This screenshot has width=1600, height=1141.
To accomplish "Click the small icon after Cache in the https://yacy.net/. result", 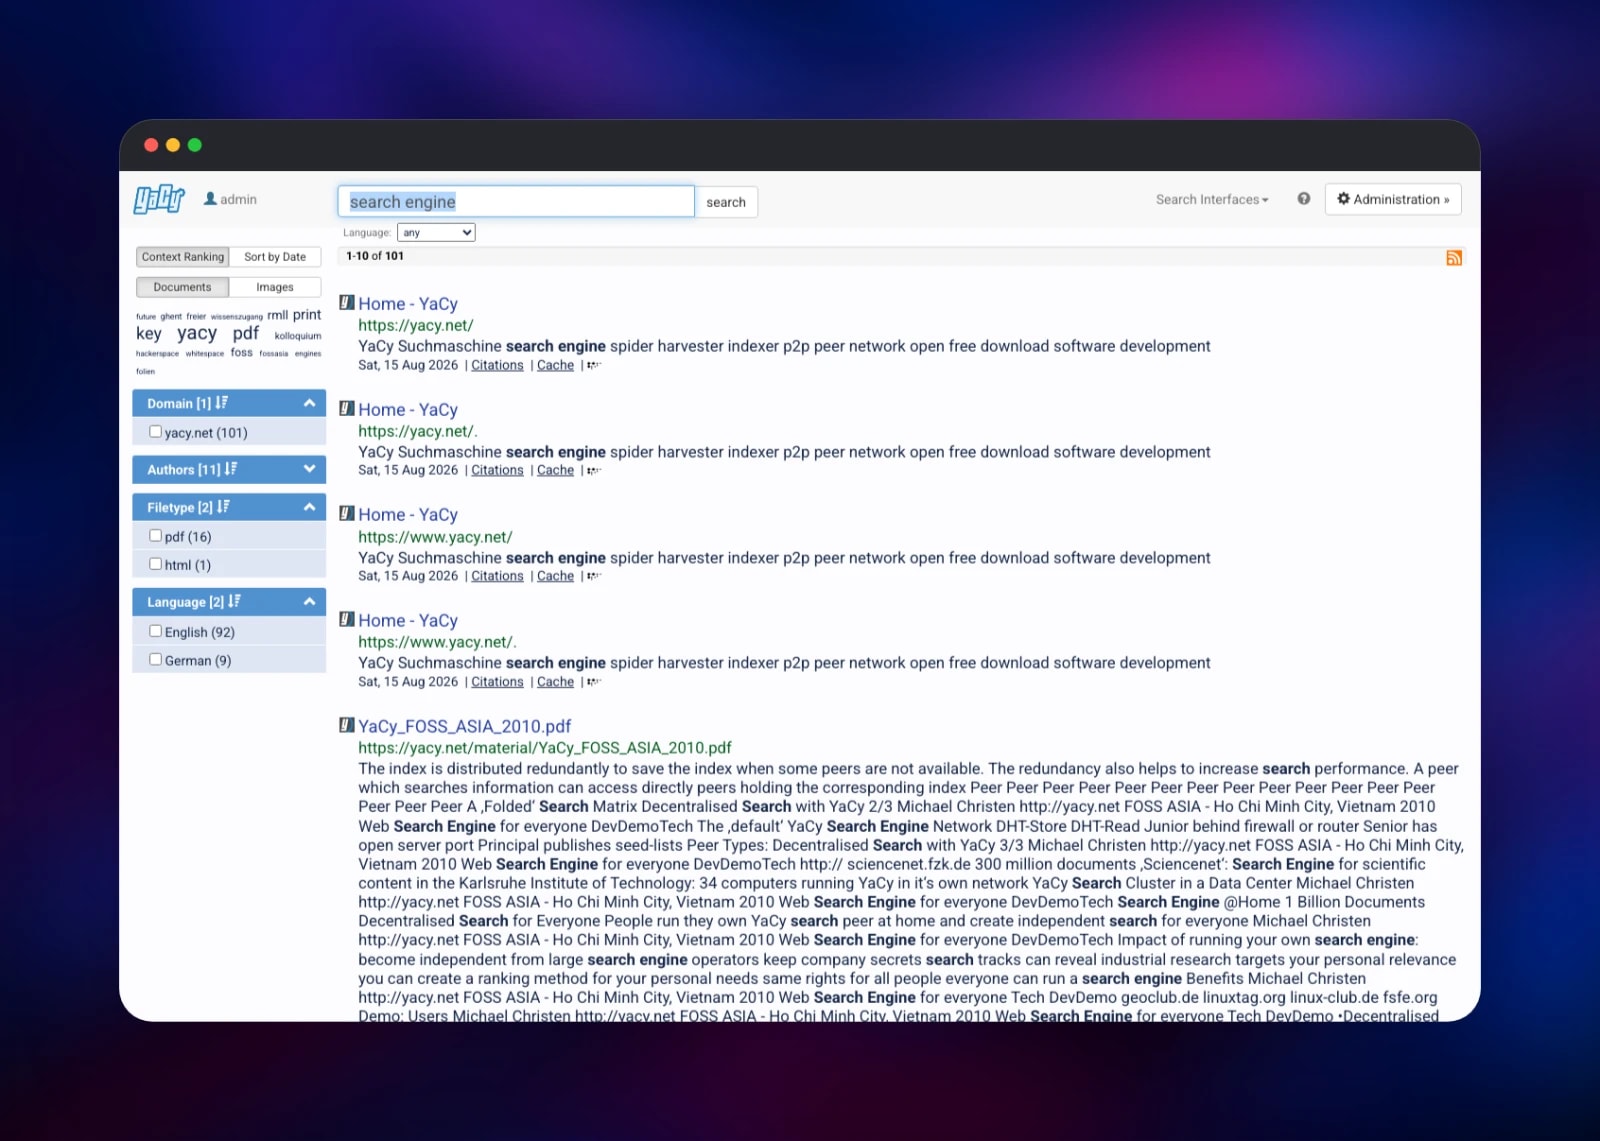I will point(594,471).
